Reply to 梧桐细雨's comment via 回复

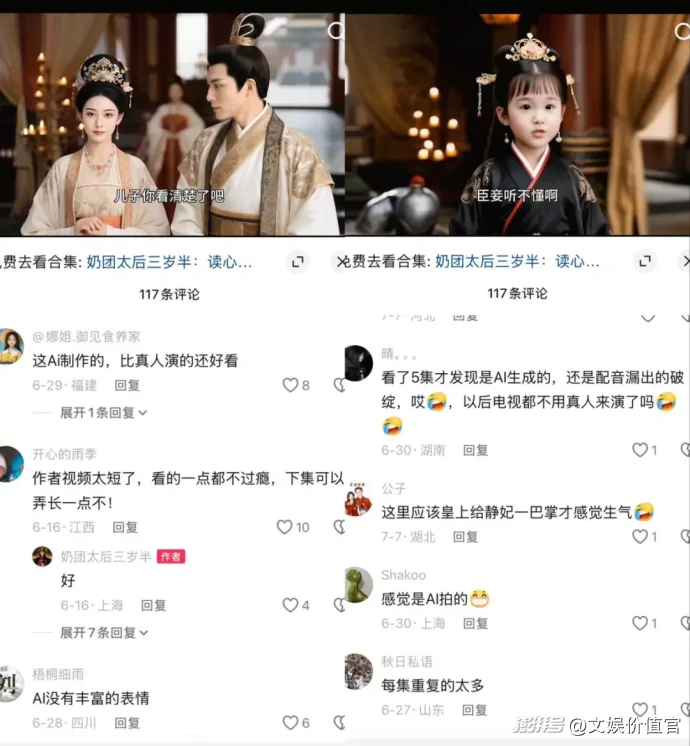pos(127,723)
